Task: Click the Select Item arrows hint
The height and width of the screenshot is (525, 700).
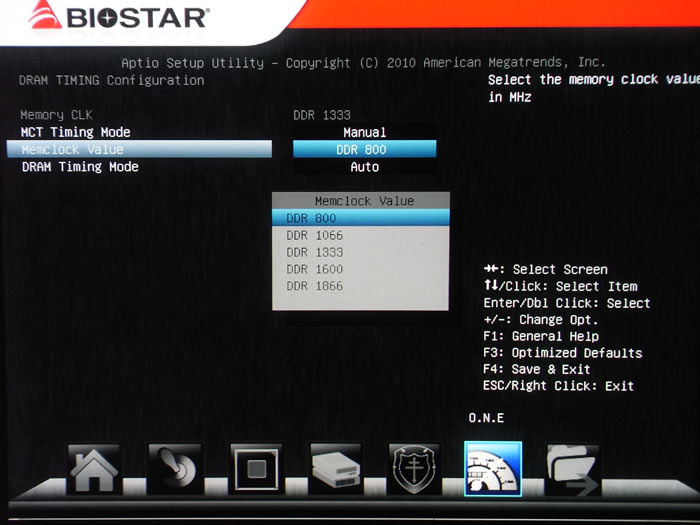Action: (x=561, y=286)
